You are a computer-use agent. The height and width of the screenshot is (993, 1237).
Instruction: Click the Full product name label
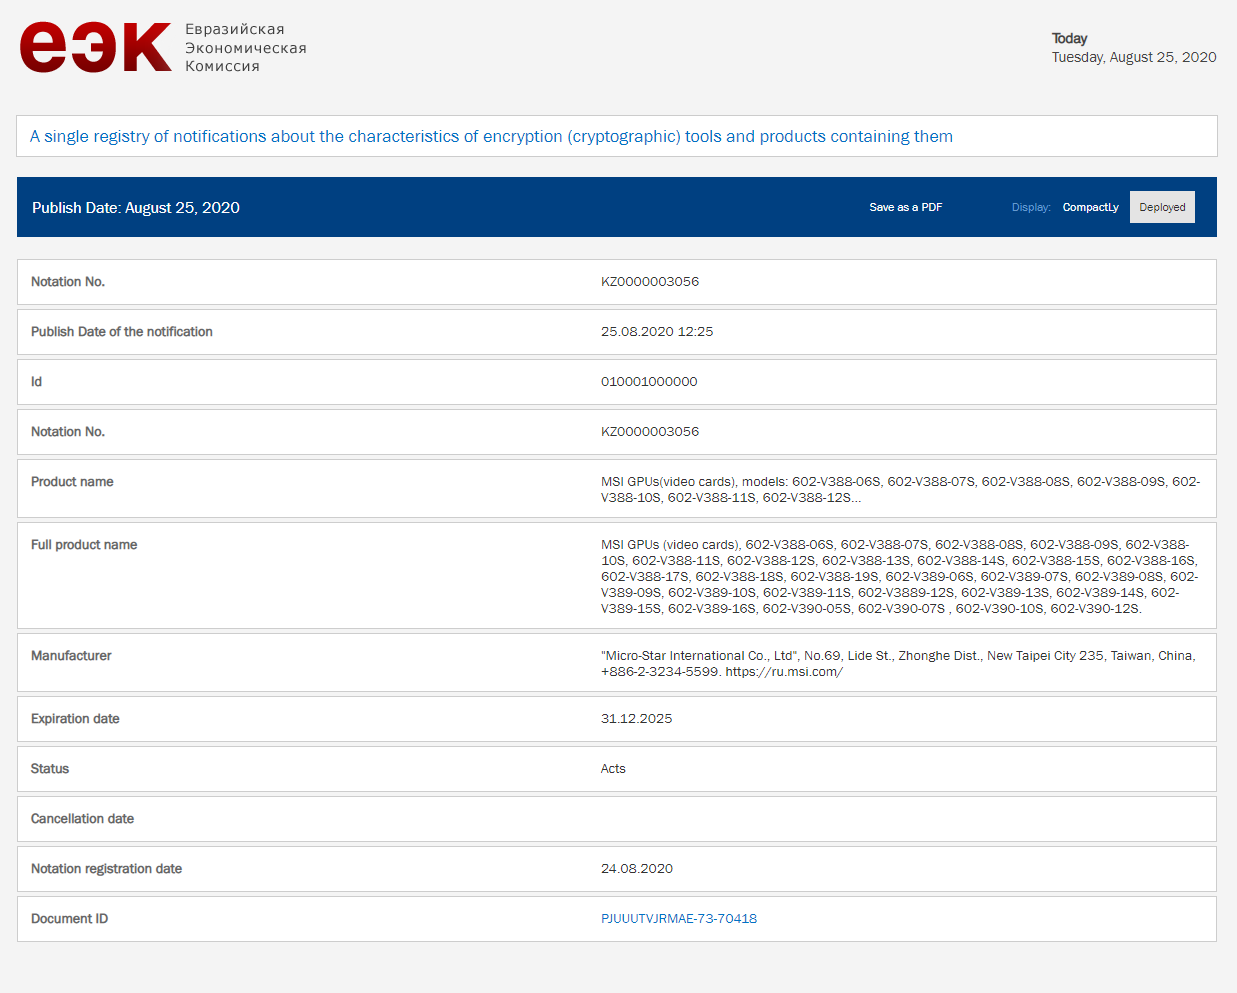(x=84, y=545)
